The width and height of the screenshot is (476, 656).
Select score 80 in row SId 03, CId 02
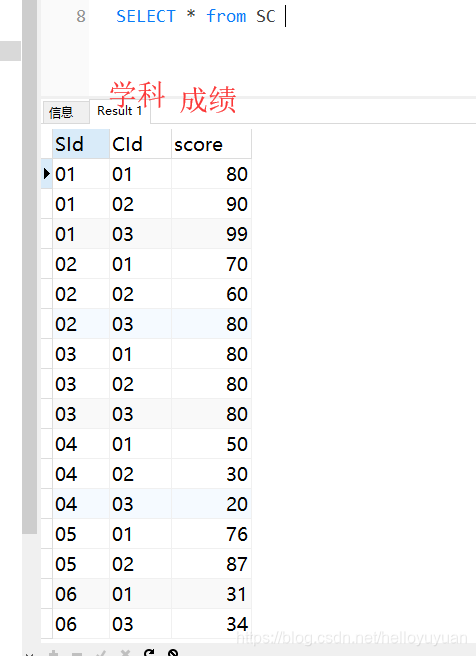coord(211,384)
